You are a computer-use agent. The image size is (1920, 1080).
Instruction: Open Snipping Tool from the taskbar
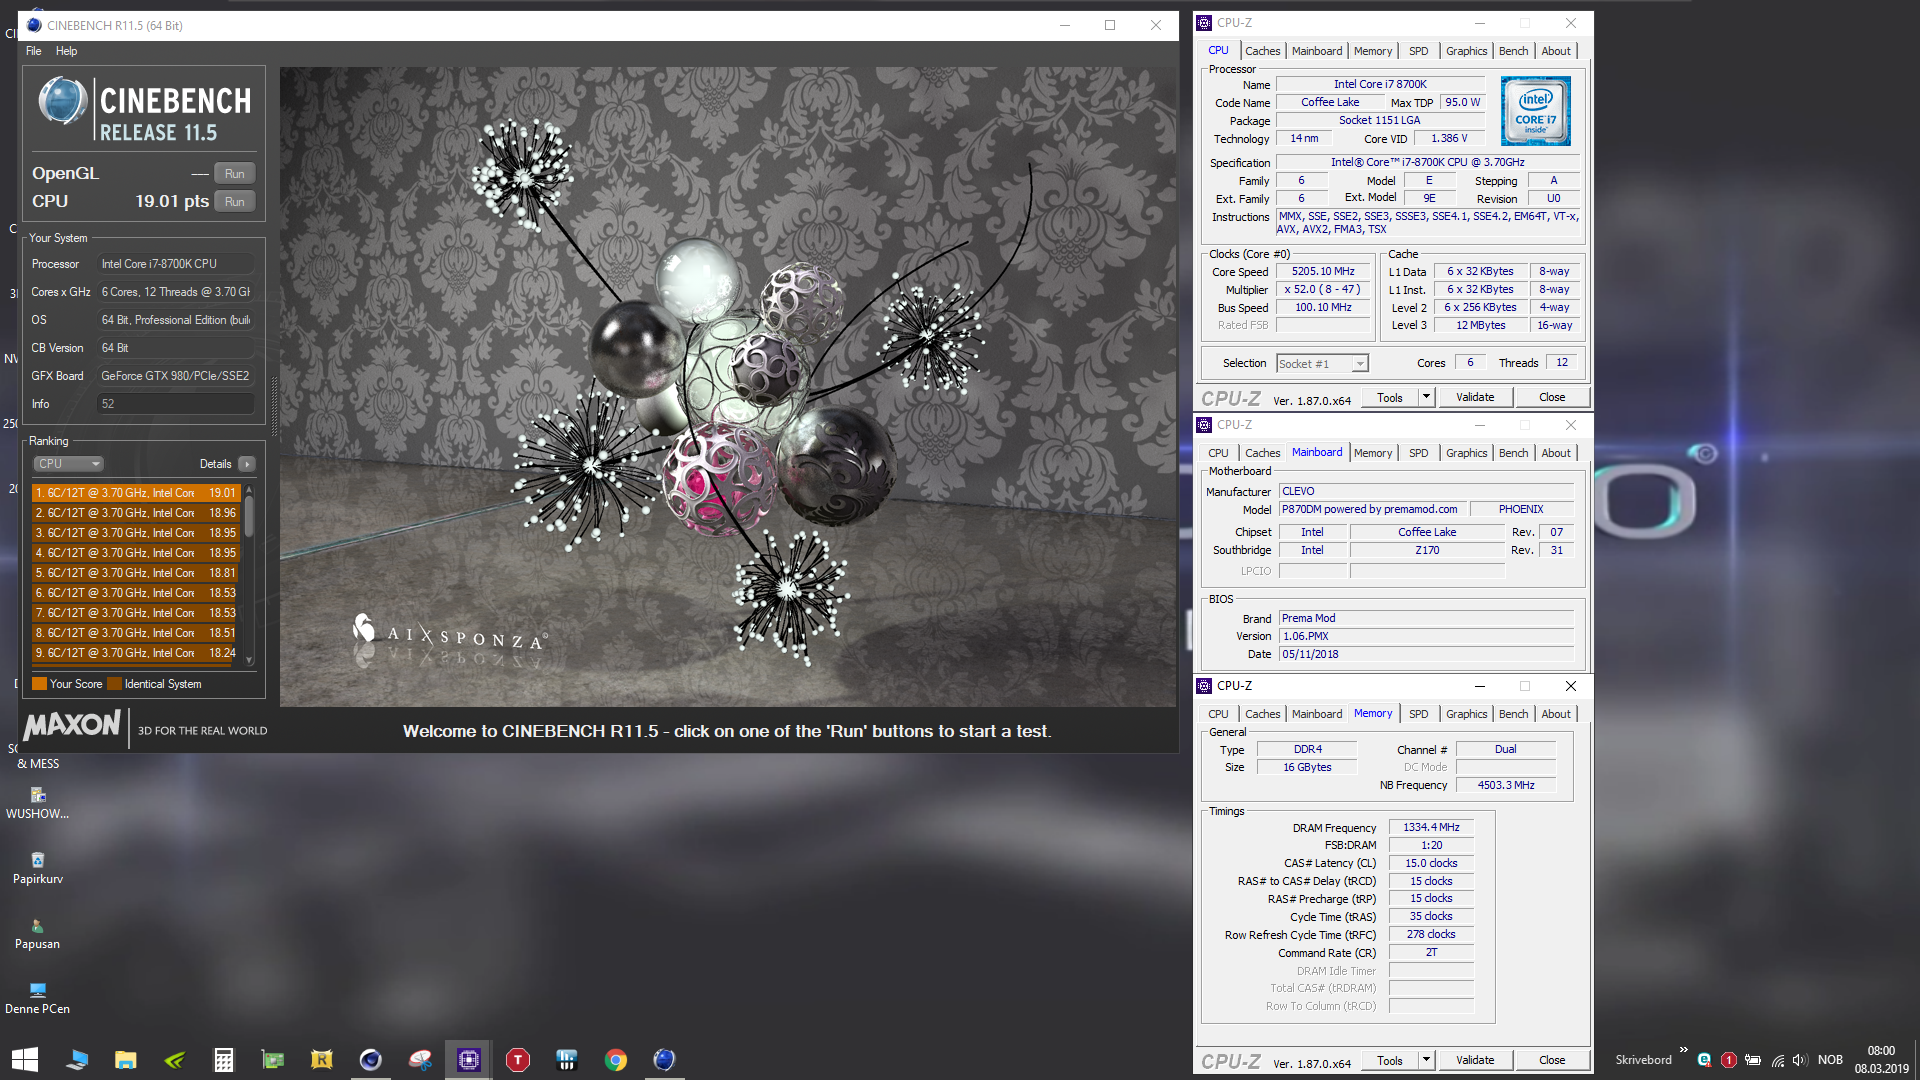click(419, 1059)
